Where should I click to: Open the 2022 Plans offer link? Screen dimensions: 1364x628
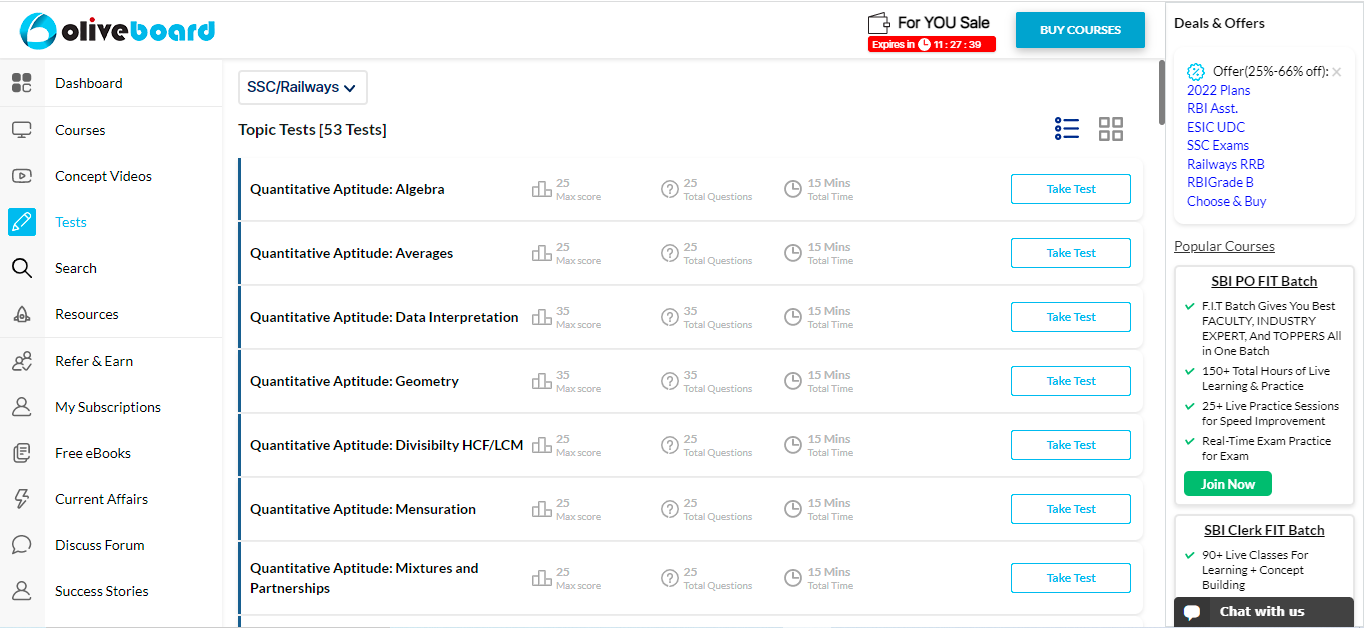[x=1219, y=90]
